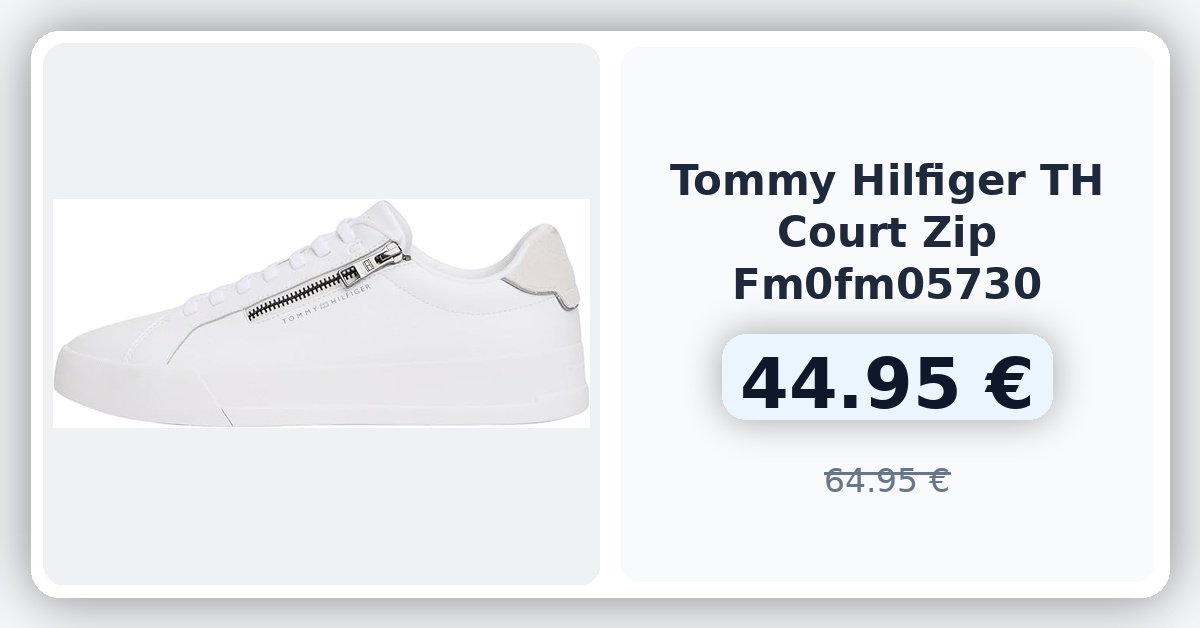This screenshot has height=628, width=1200.
Task: Click the white sneaker product image
Action: point(321,313)
